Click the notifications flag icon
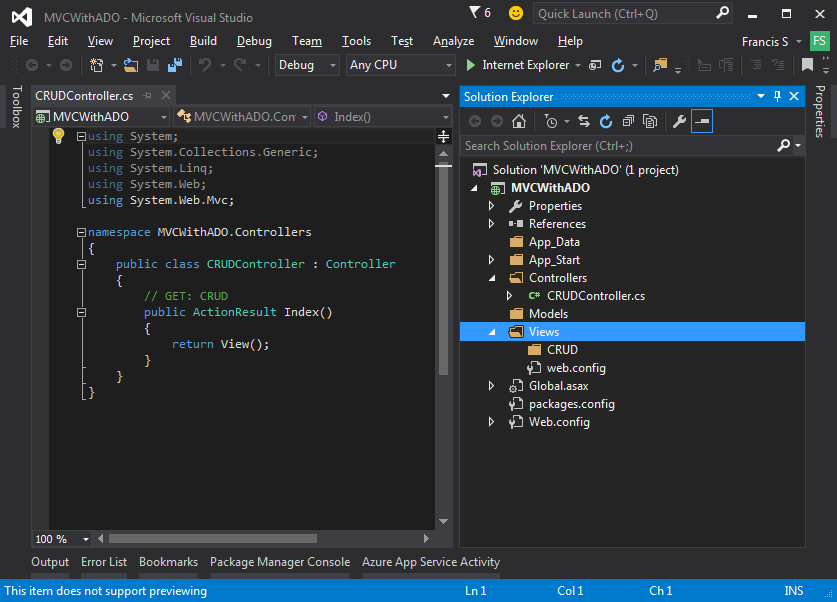The height and width of the screenshot is (602, 837). tap(474, 13)
